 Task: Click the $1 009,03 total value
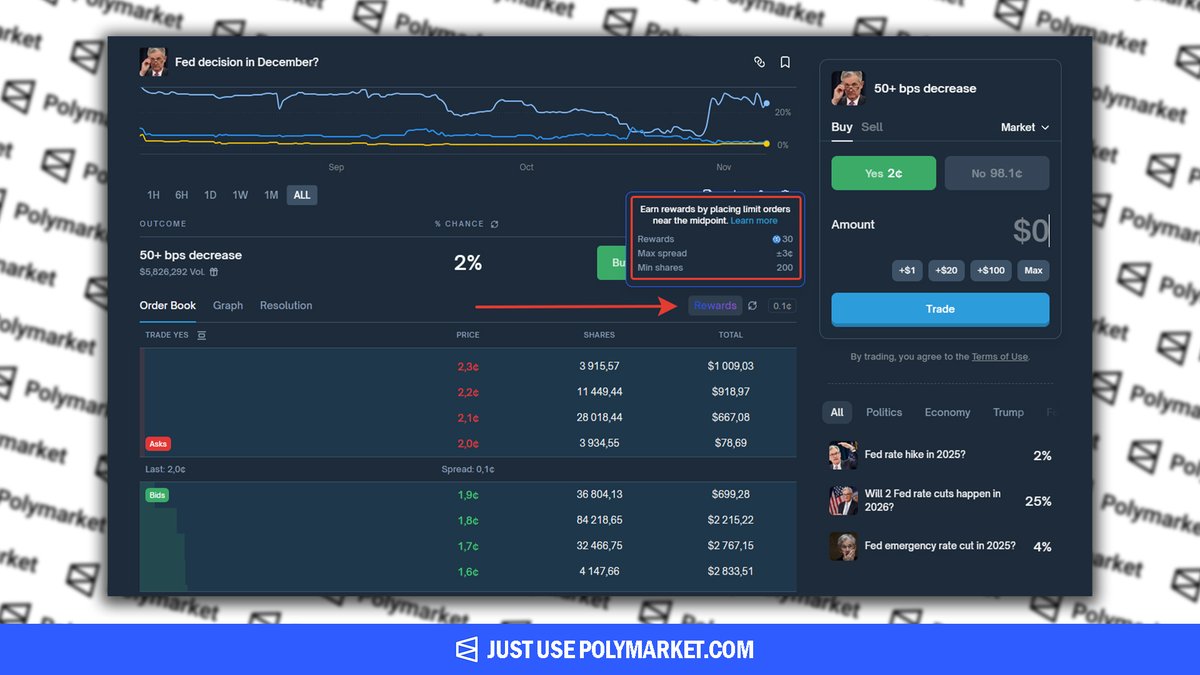(731, 367)
